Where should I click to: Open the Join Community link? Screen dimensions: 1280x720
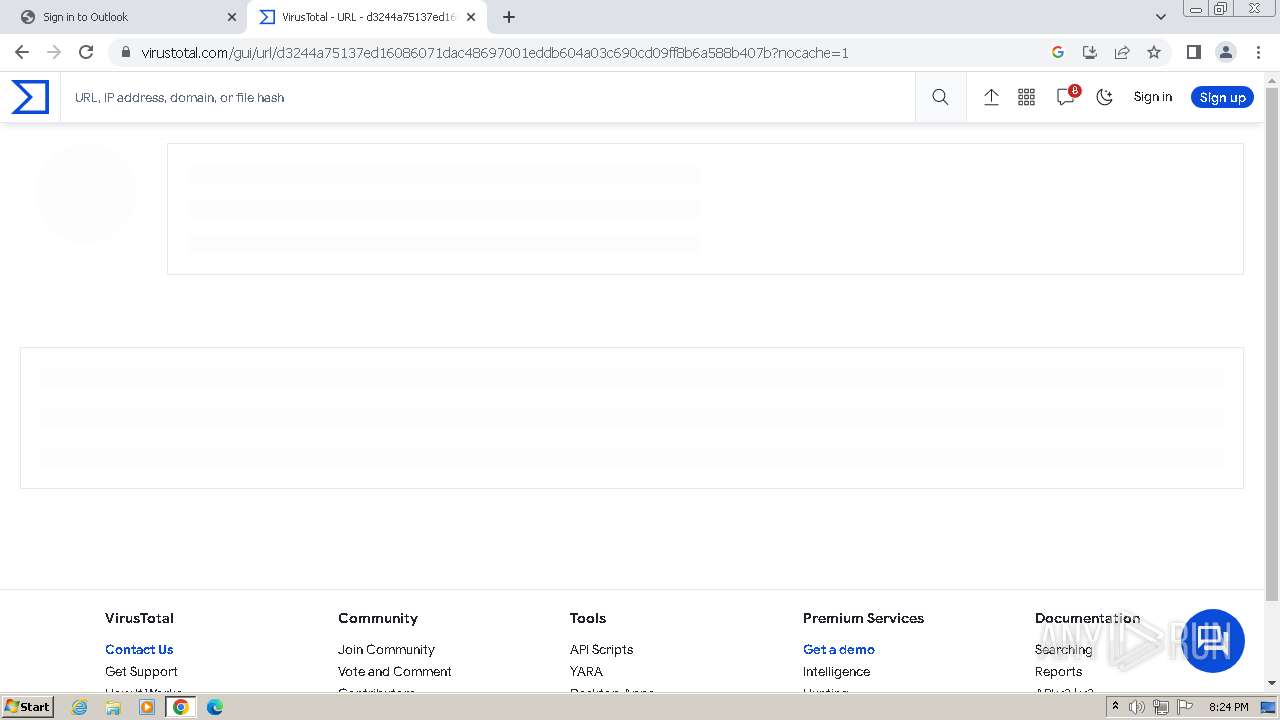point(386,649)
